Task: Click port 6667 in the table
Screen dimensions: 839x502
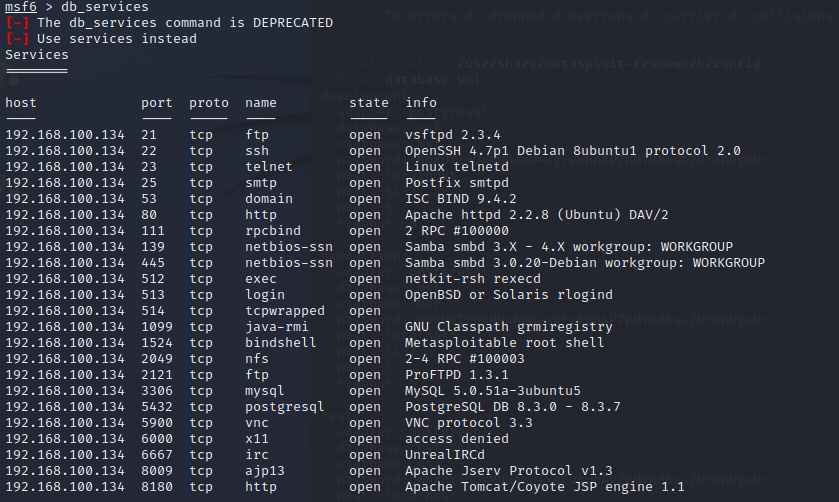Action: [x=157, y=455]
